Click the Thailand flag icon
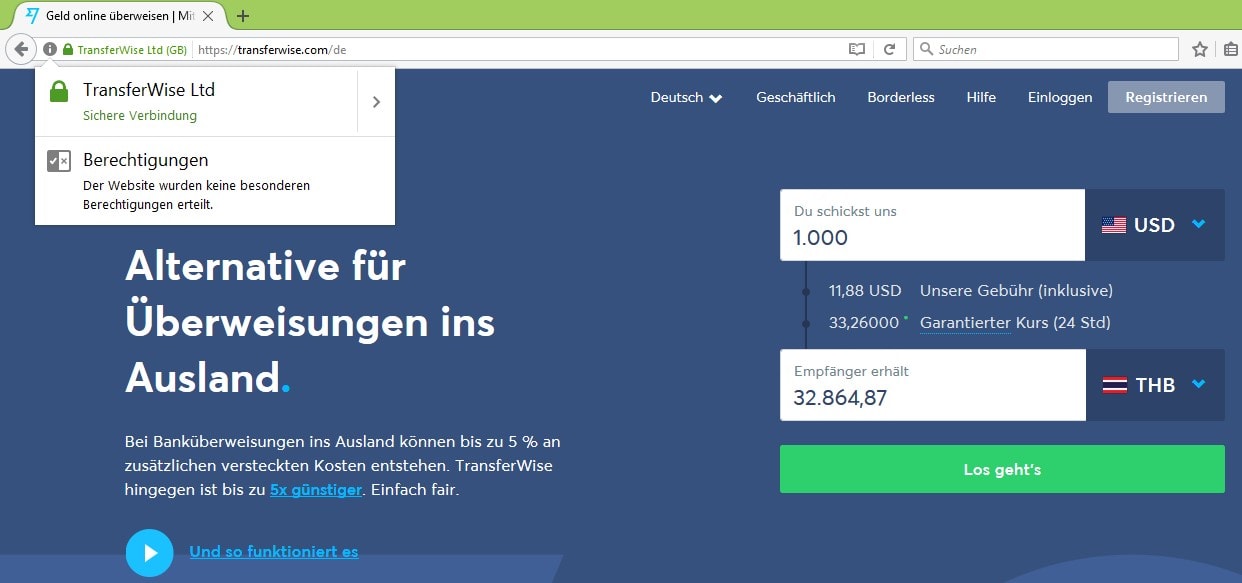Screen dimensions: 1242x583 click(x=1114, y=385)
